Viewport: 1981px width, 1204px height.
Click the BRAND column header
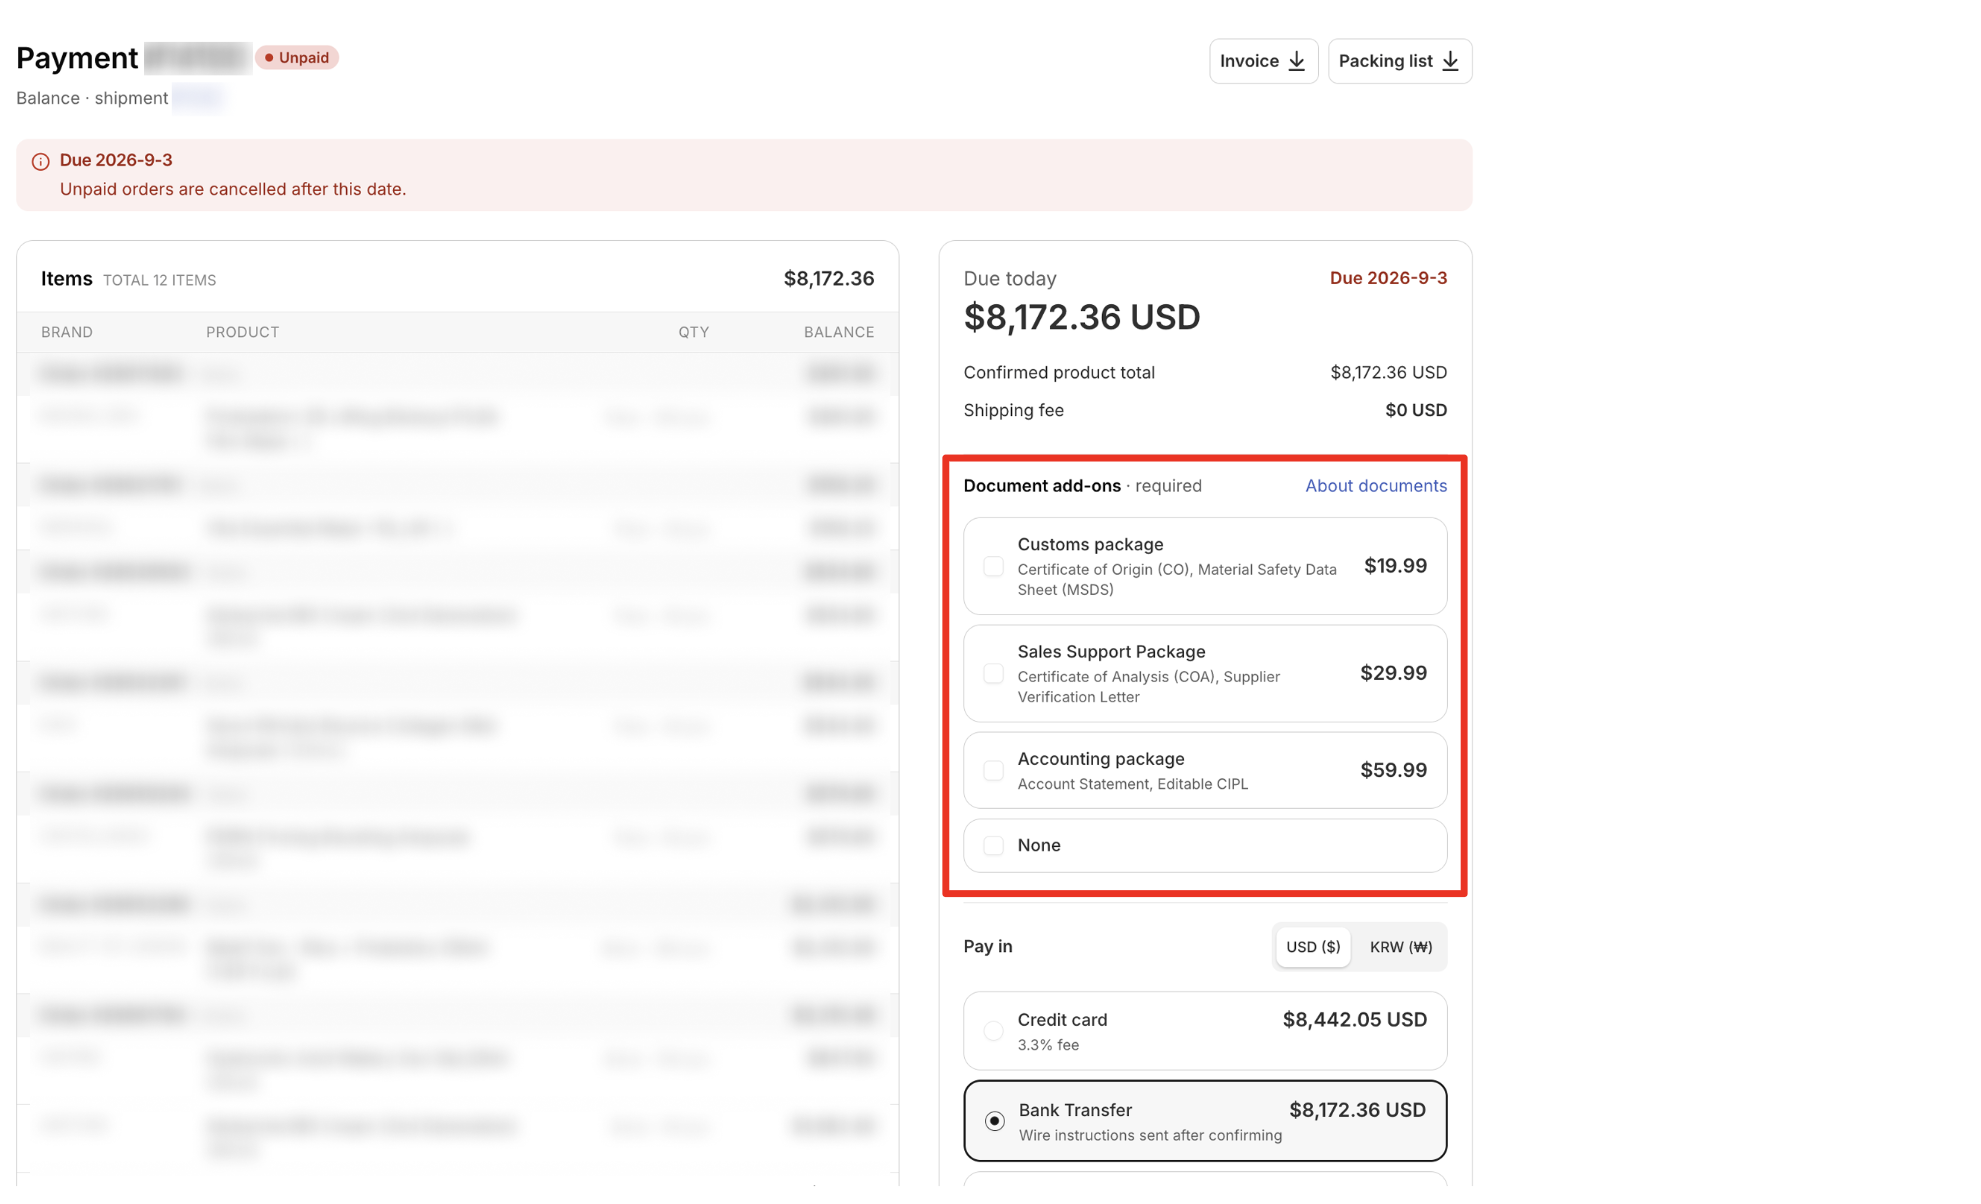pos(67,332)
